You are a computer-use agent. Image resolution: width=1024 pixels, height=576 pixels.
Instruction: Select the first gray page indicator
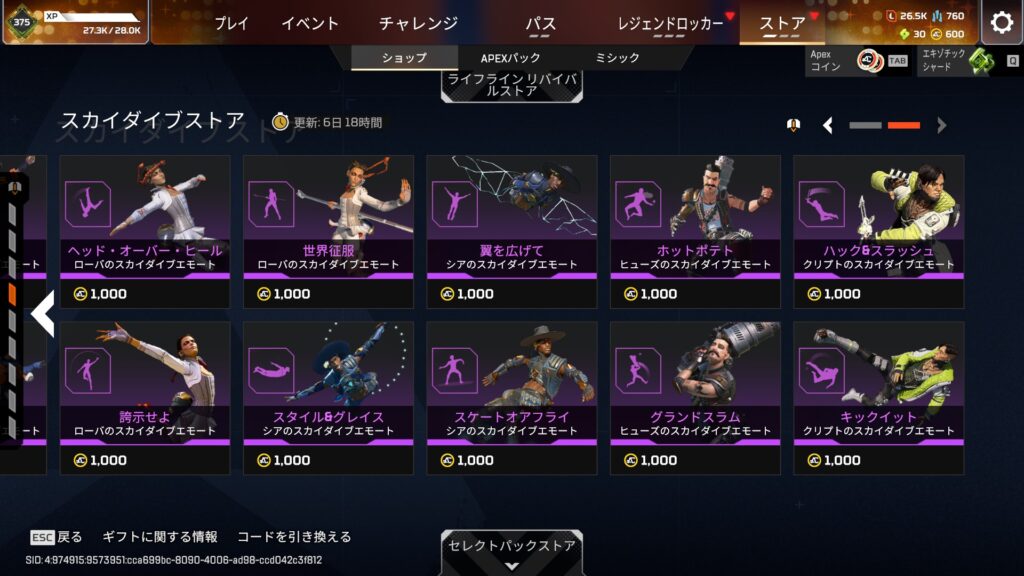865,125
